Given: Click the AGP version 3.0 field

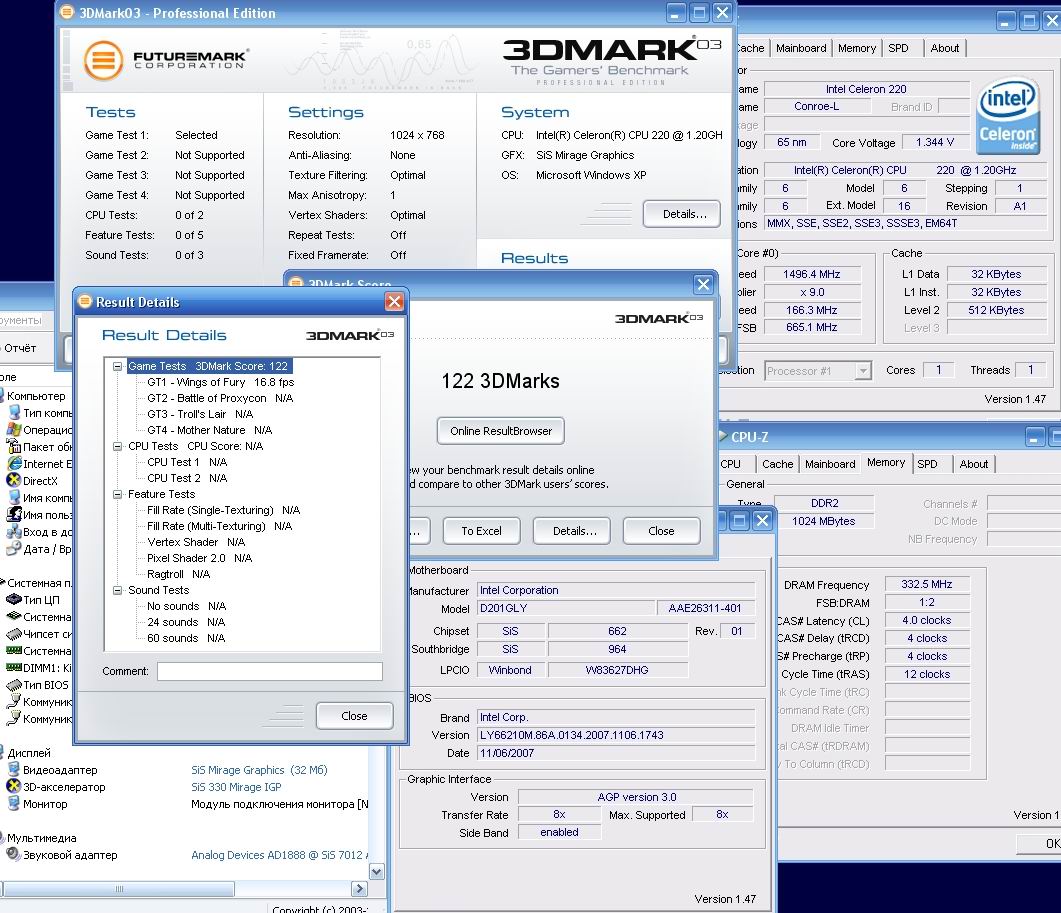Looking at the screenshot, I should tap(636, 797).
